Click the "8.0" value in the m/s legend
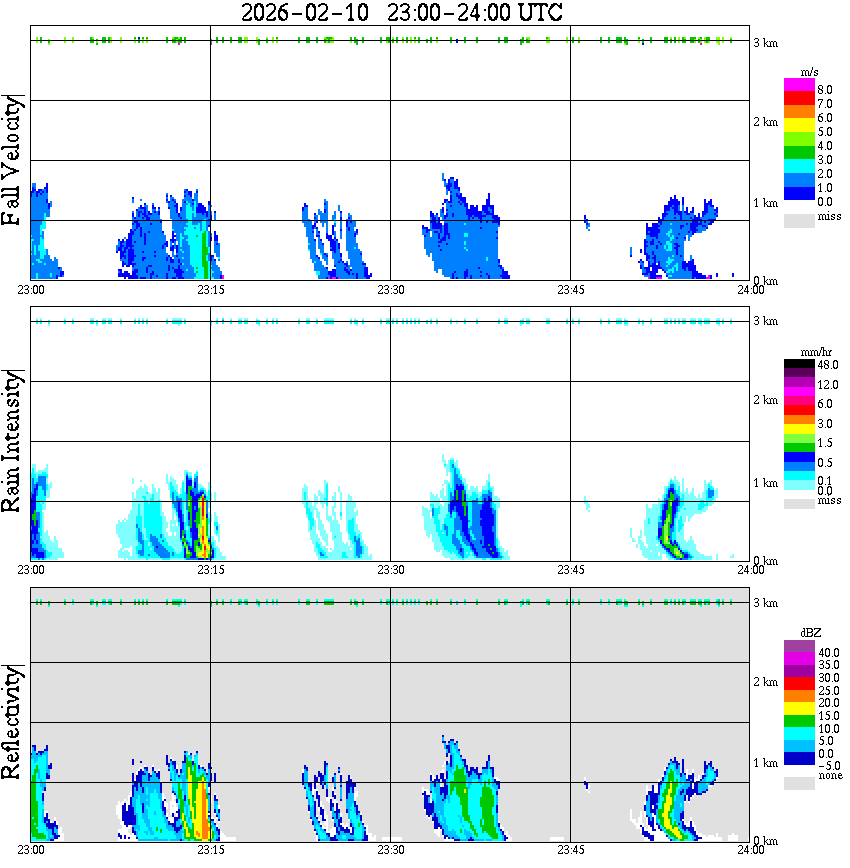The image size is (850, 868). (825, 90)
